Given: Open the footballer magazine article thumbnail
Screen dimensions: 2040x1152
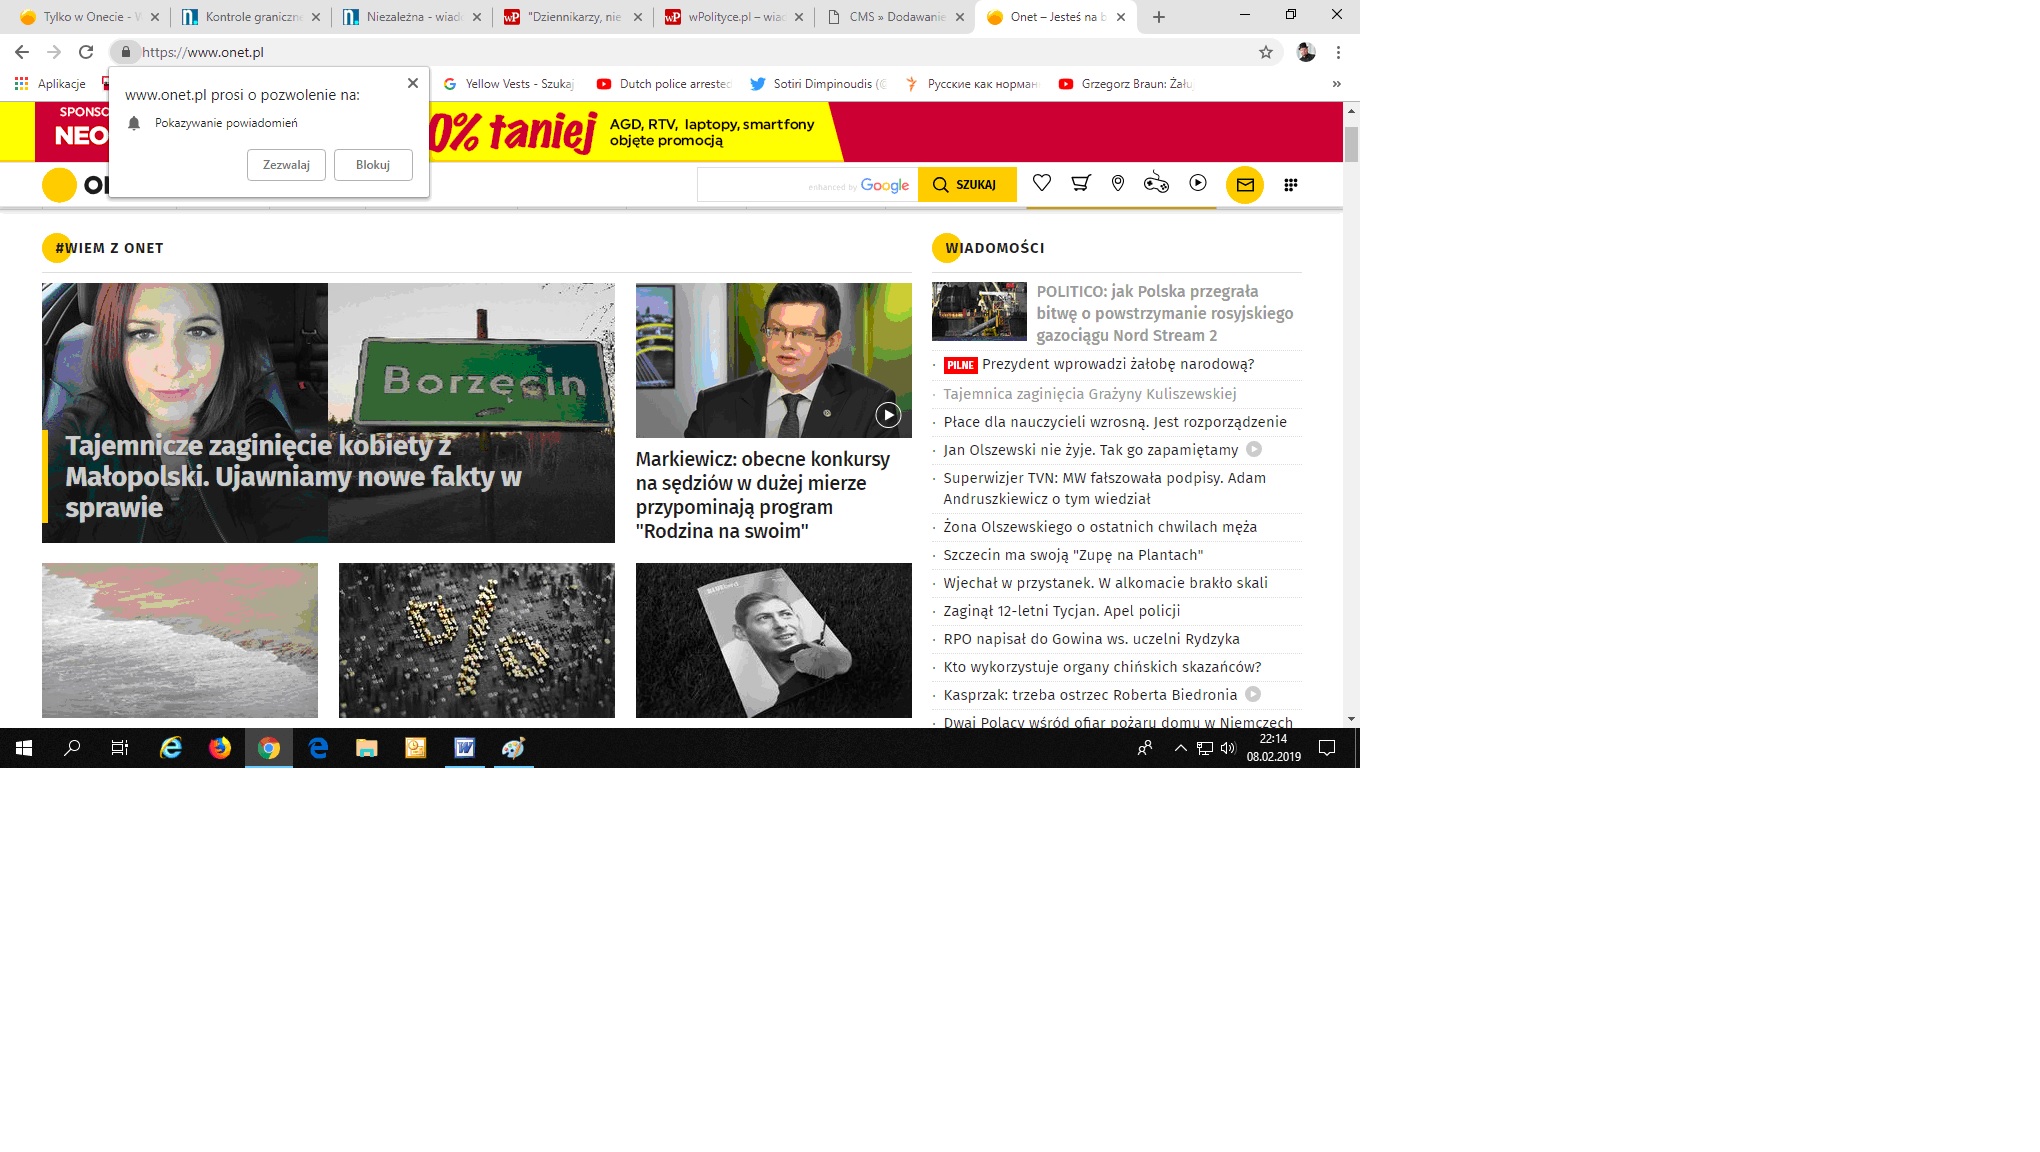Looking at the screenshot, I should 774,640.
